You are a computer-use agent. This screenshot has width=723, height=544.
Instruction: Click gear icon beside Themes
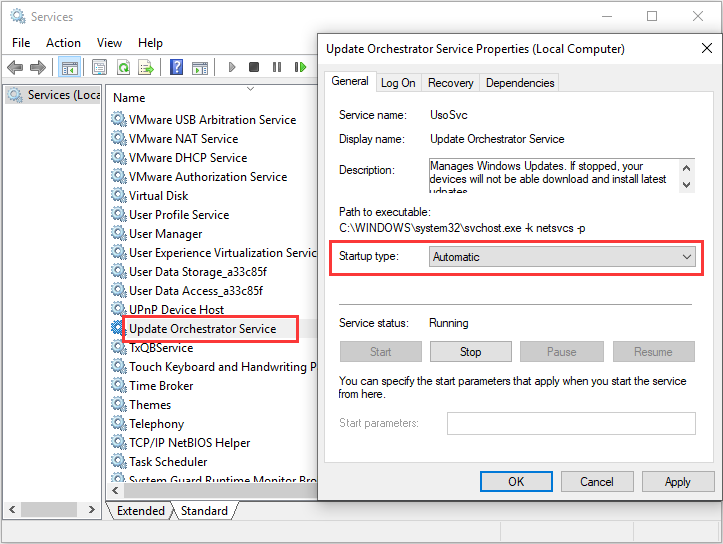(119, 404)
